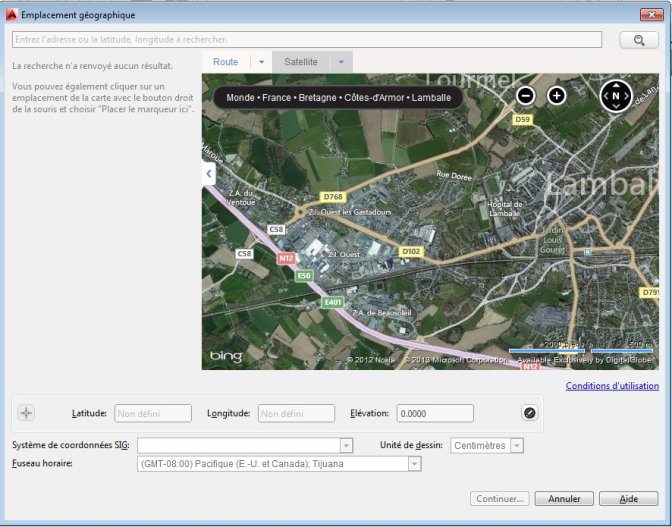Screen dimensions: 672x527
Task: Switch to the Satellite map view
Action: pos(301,62)
